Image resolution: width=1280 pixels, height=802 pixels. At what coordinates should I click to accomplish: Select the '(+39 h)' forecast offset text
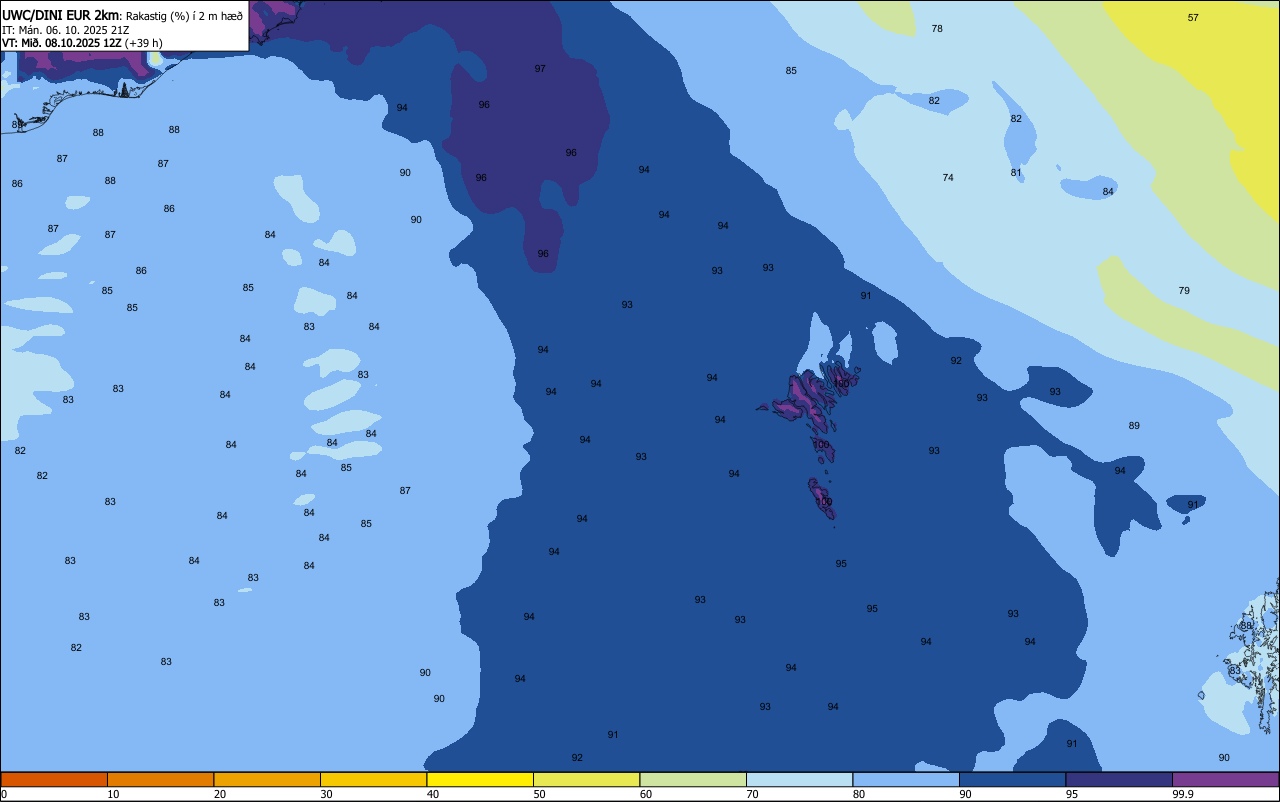(x=143, y=43)
